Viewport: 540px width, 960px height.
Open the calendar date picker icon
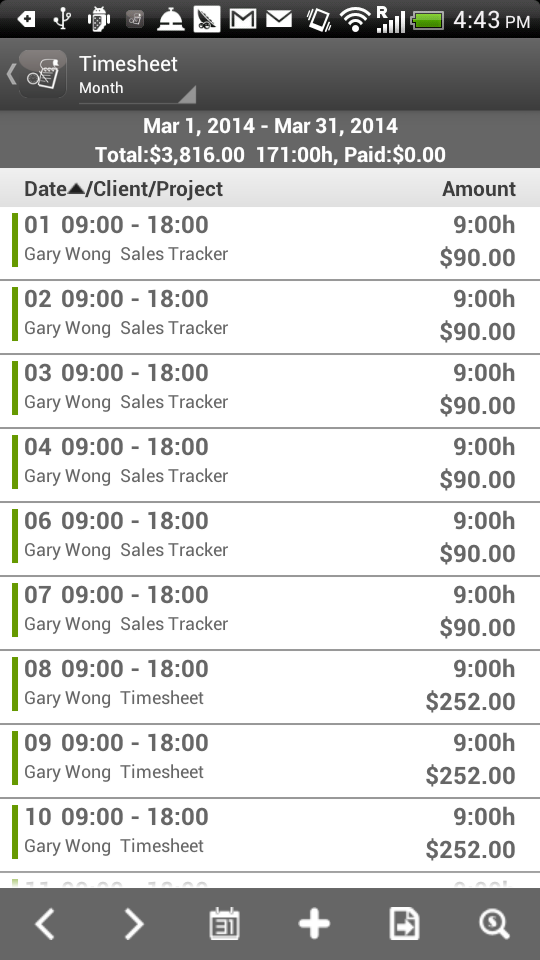point(224,924)
